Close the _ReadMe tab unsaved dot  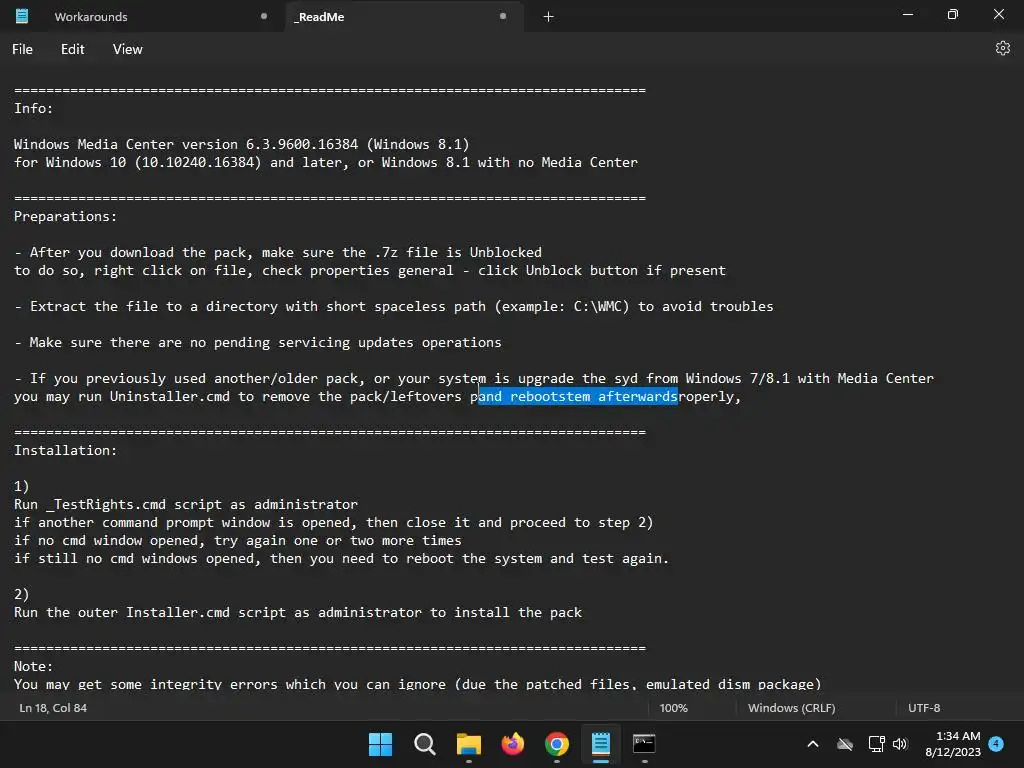click(x=503, y=16)
